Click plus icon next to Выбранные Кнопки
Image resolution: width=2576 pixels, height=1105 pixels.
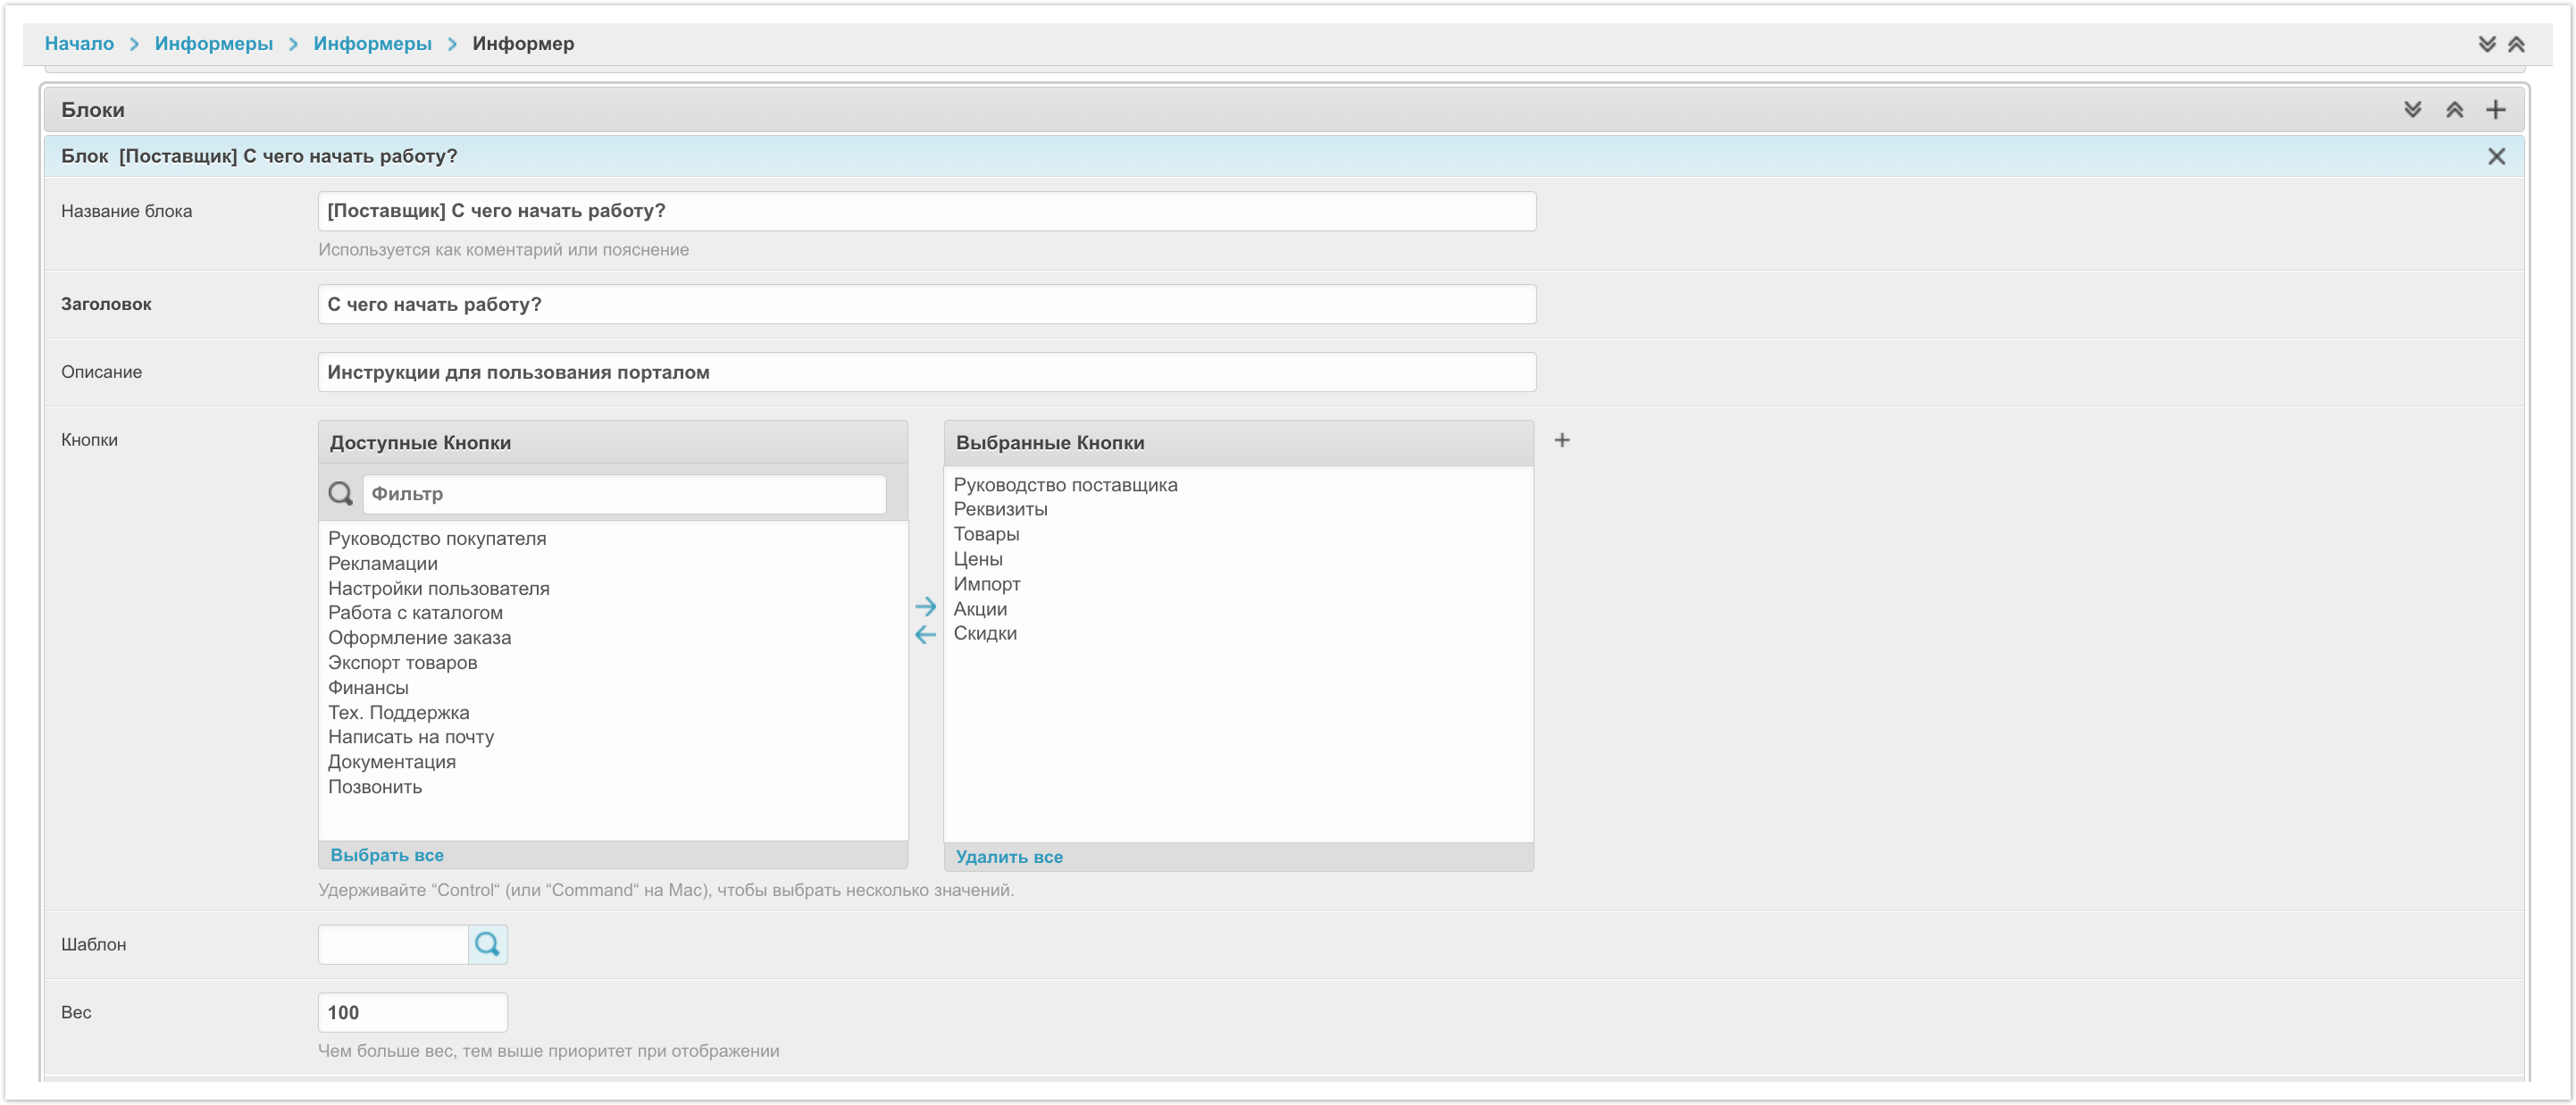tap(1562, 440)
